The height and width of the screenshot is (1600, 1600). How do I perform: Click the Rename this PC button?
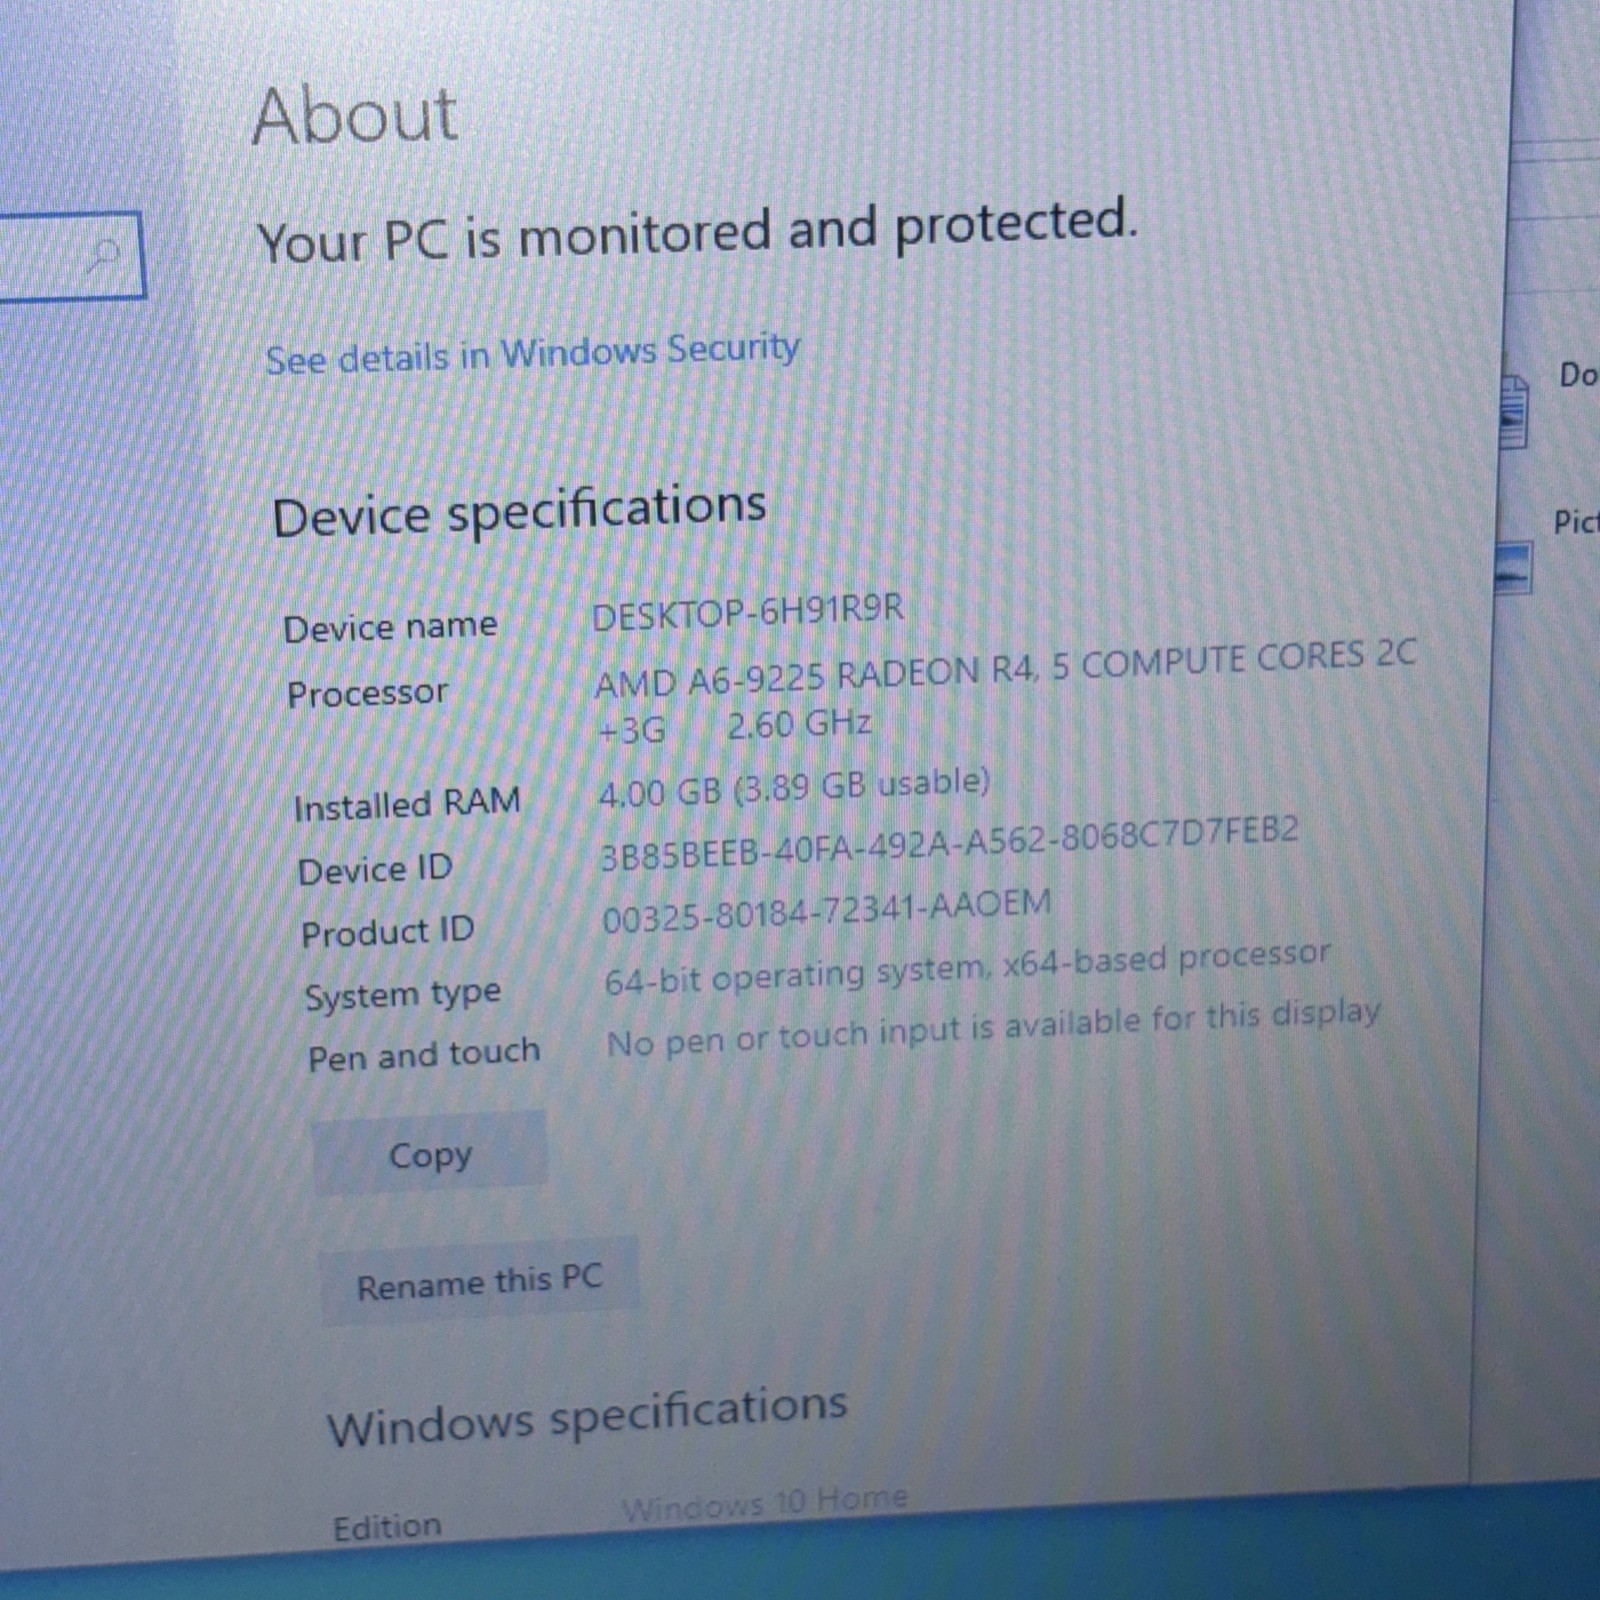coord(479,1281)
